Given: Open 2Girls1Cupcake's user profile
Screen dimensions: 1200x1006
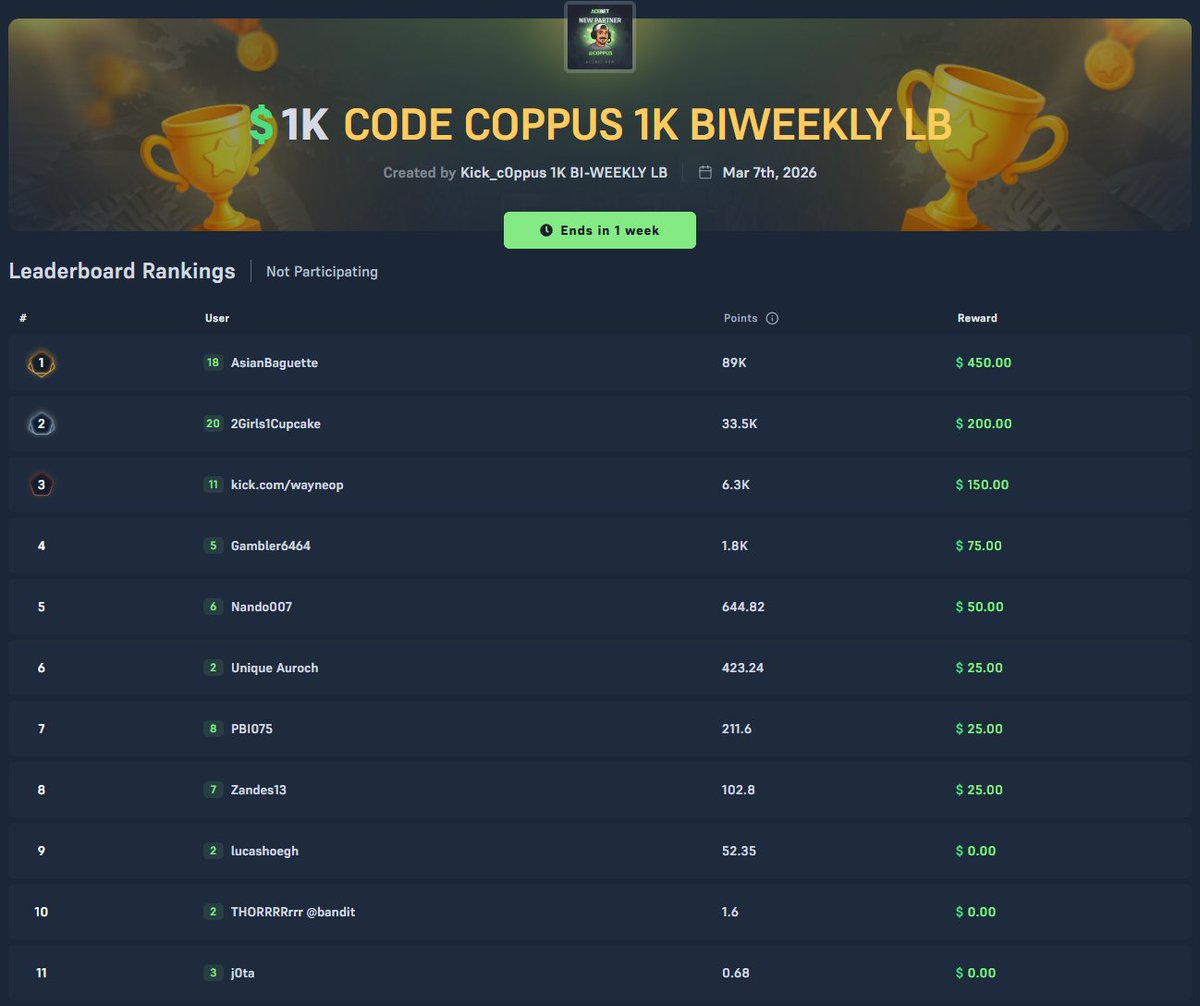Looking at the screenshot, I should [x=276, y=424].
